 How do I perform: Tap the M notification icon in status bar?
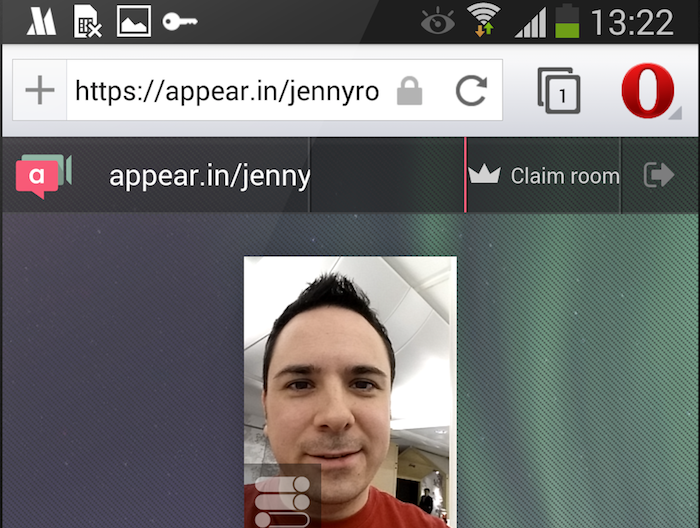pos(40,21)
